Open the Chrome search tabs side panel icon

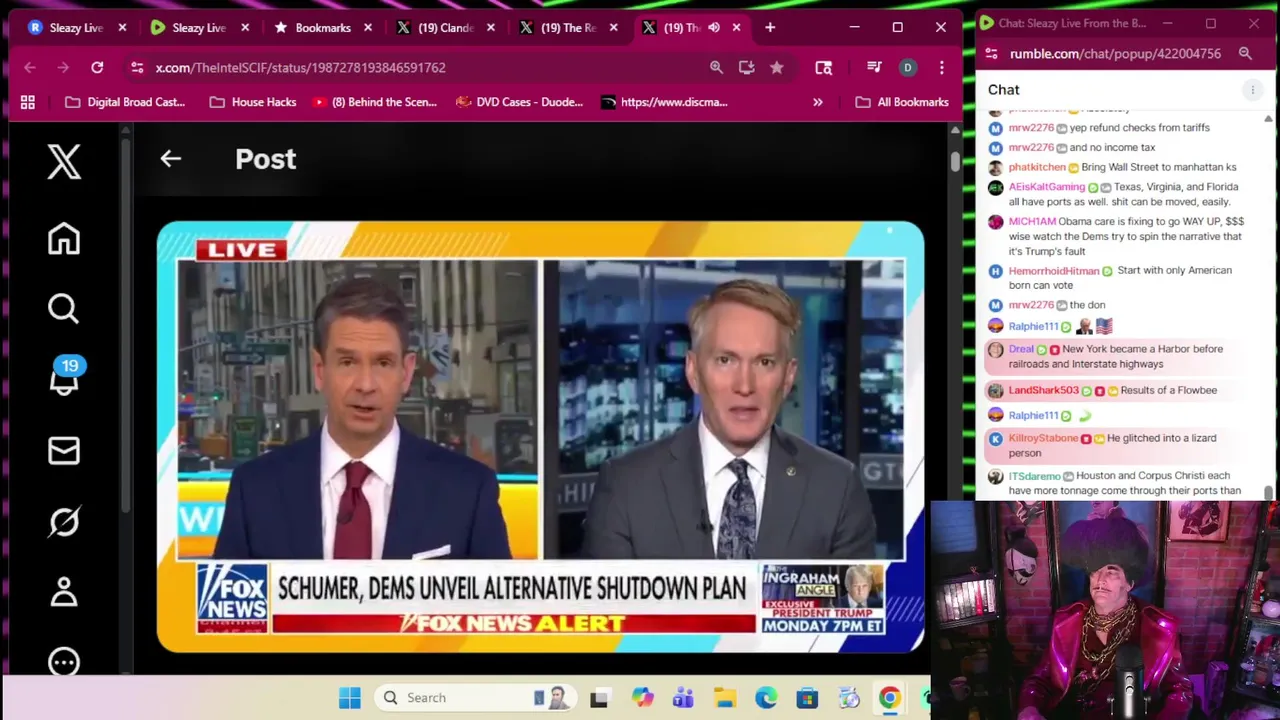824,67
